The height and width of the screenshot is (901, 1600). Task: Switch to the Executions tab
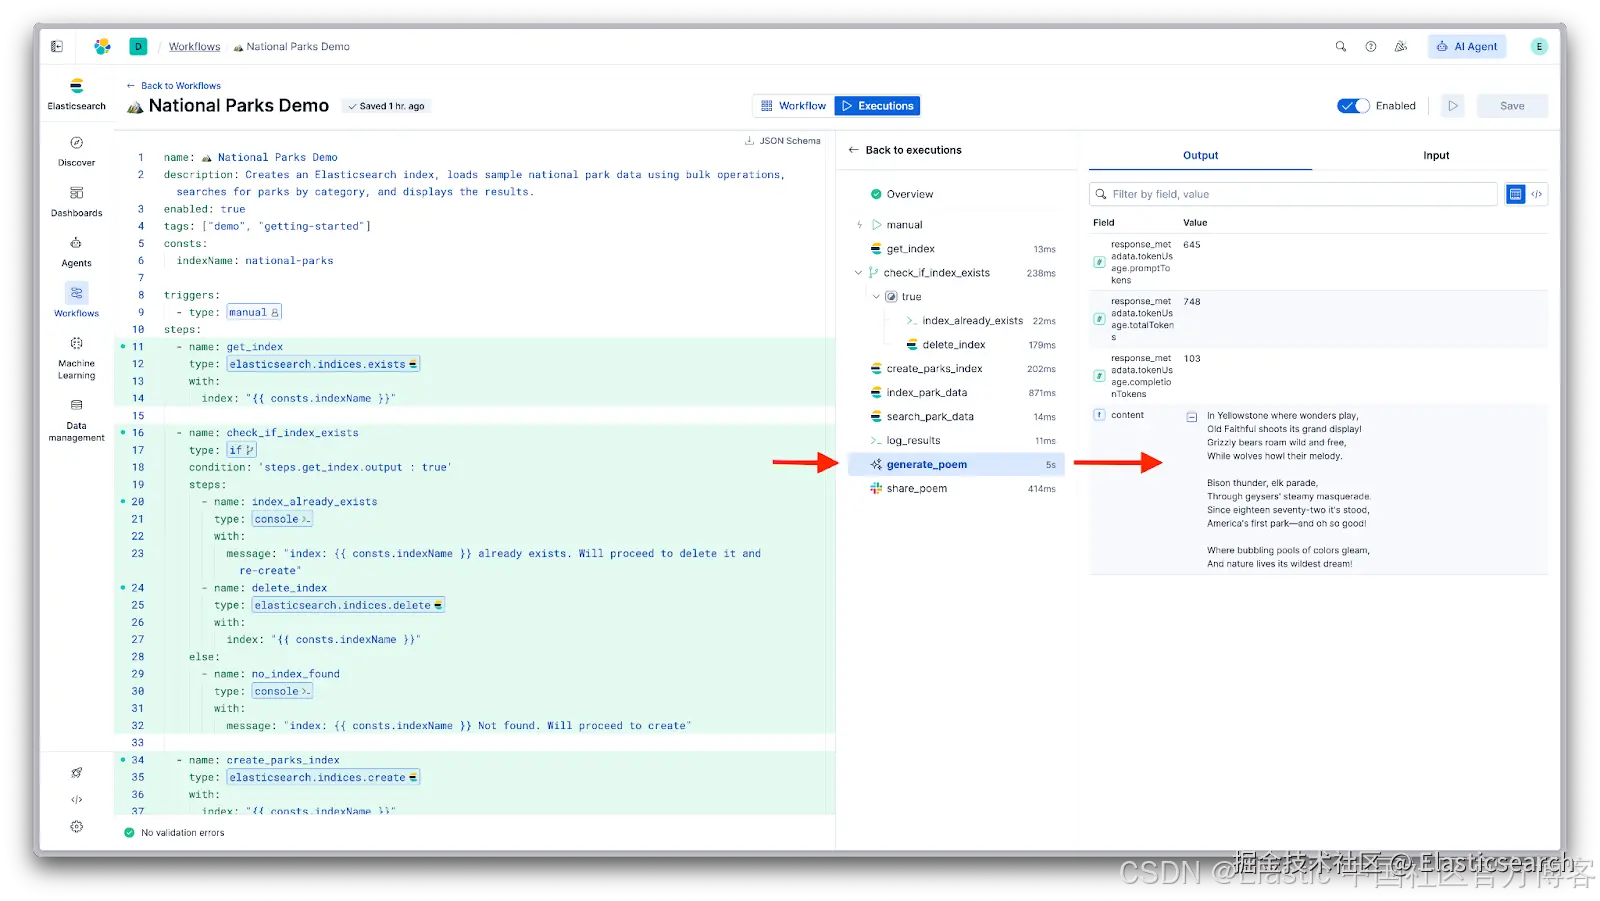[878, 106]
